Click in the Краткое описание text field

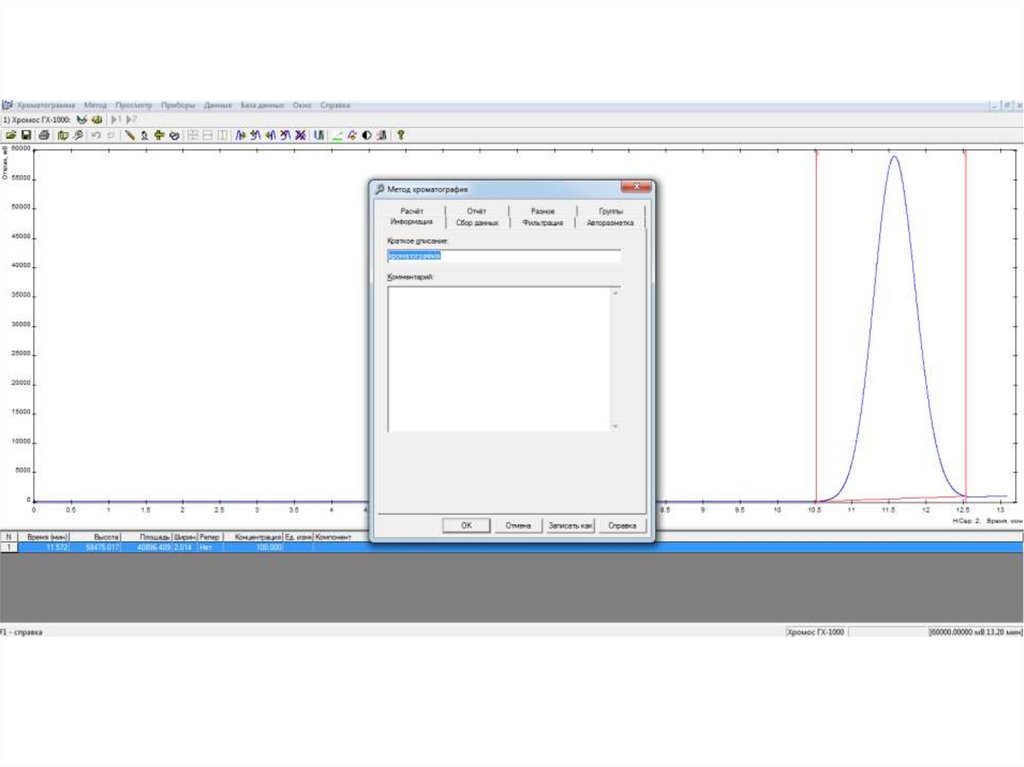click(x=504, y=256)
